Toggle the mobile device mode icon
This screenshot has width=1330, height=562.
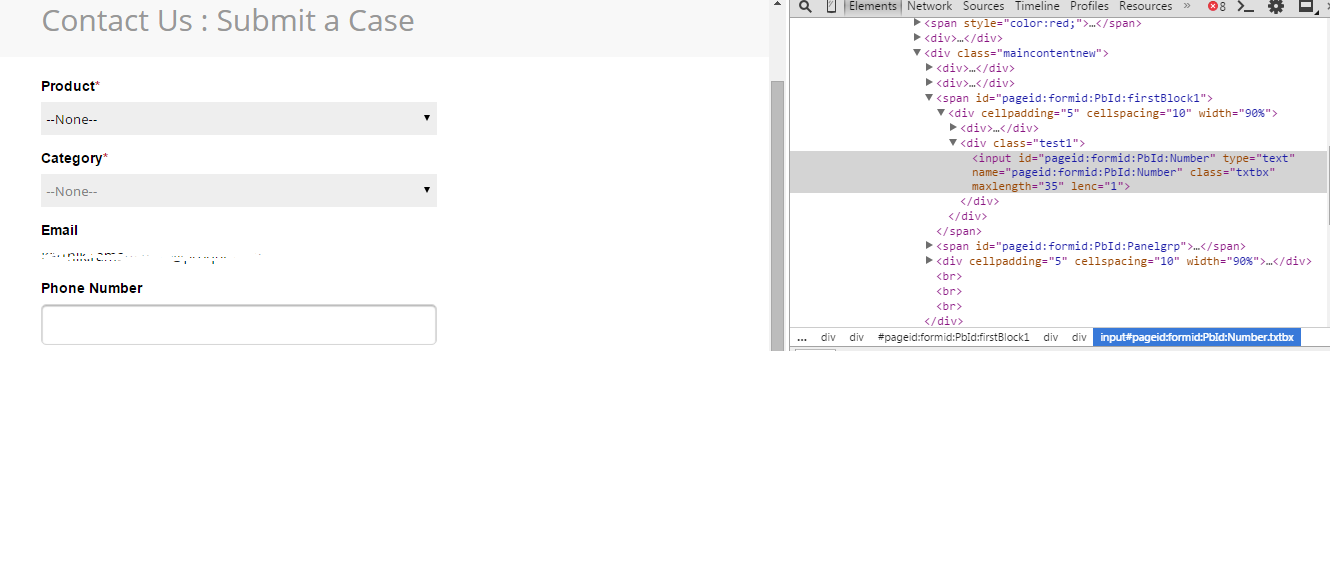(831, 6)
